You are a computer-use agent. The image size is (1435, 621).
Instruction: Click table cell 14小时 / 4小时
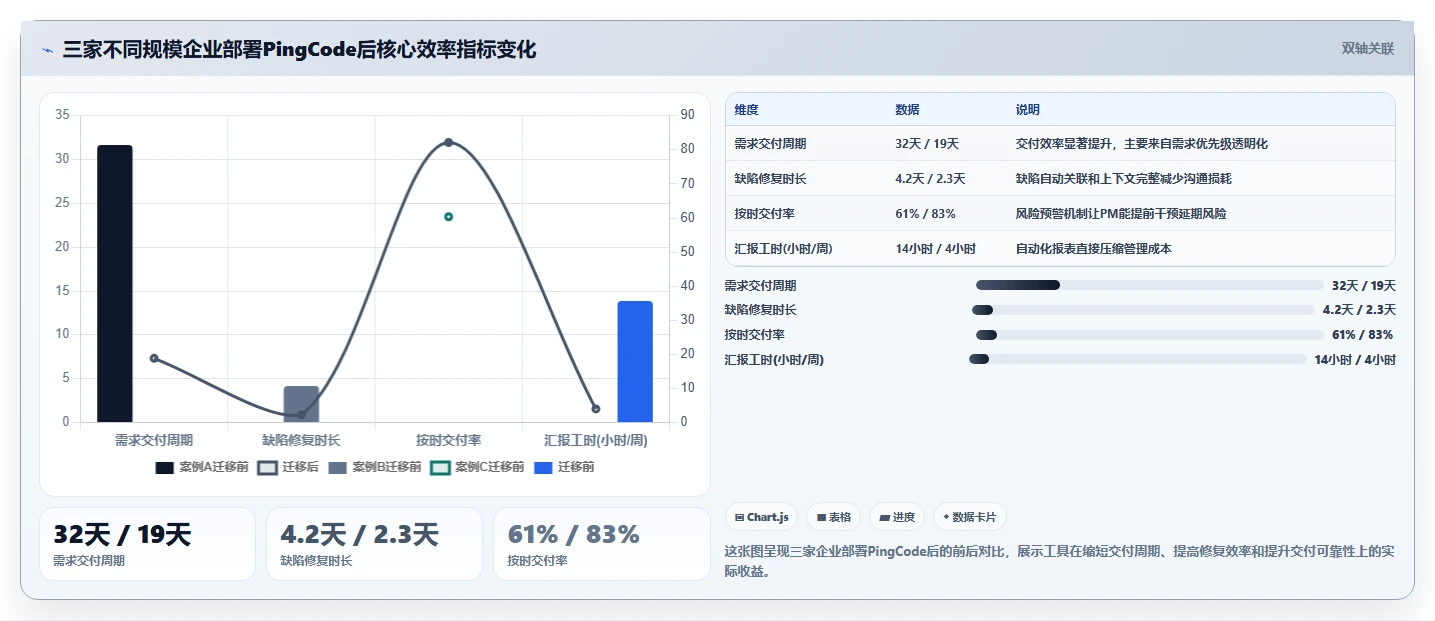pos(935,249)
